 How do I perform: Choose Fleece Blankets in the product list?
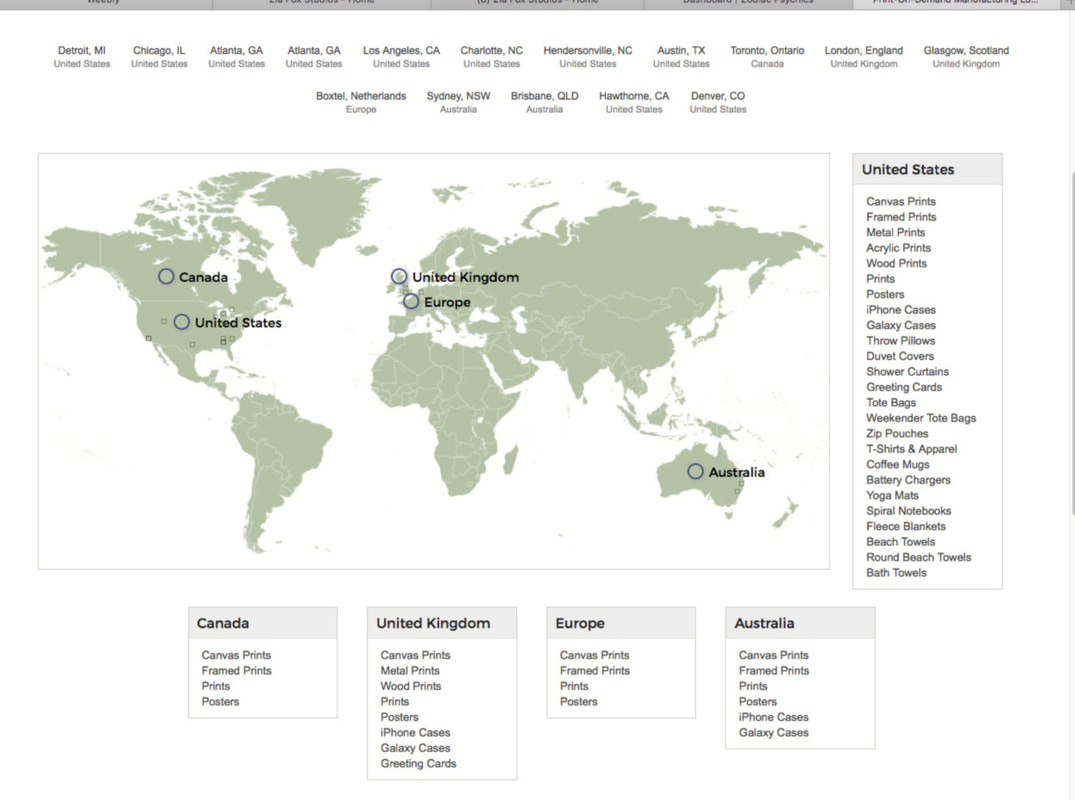[x=906, y=526]
